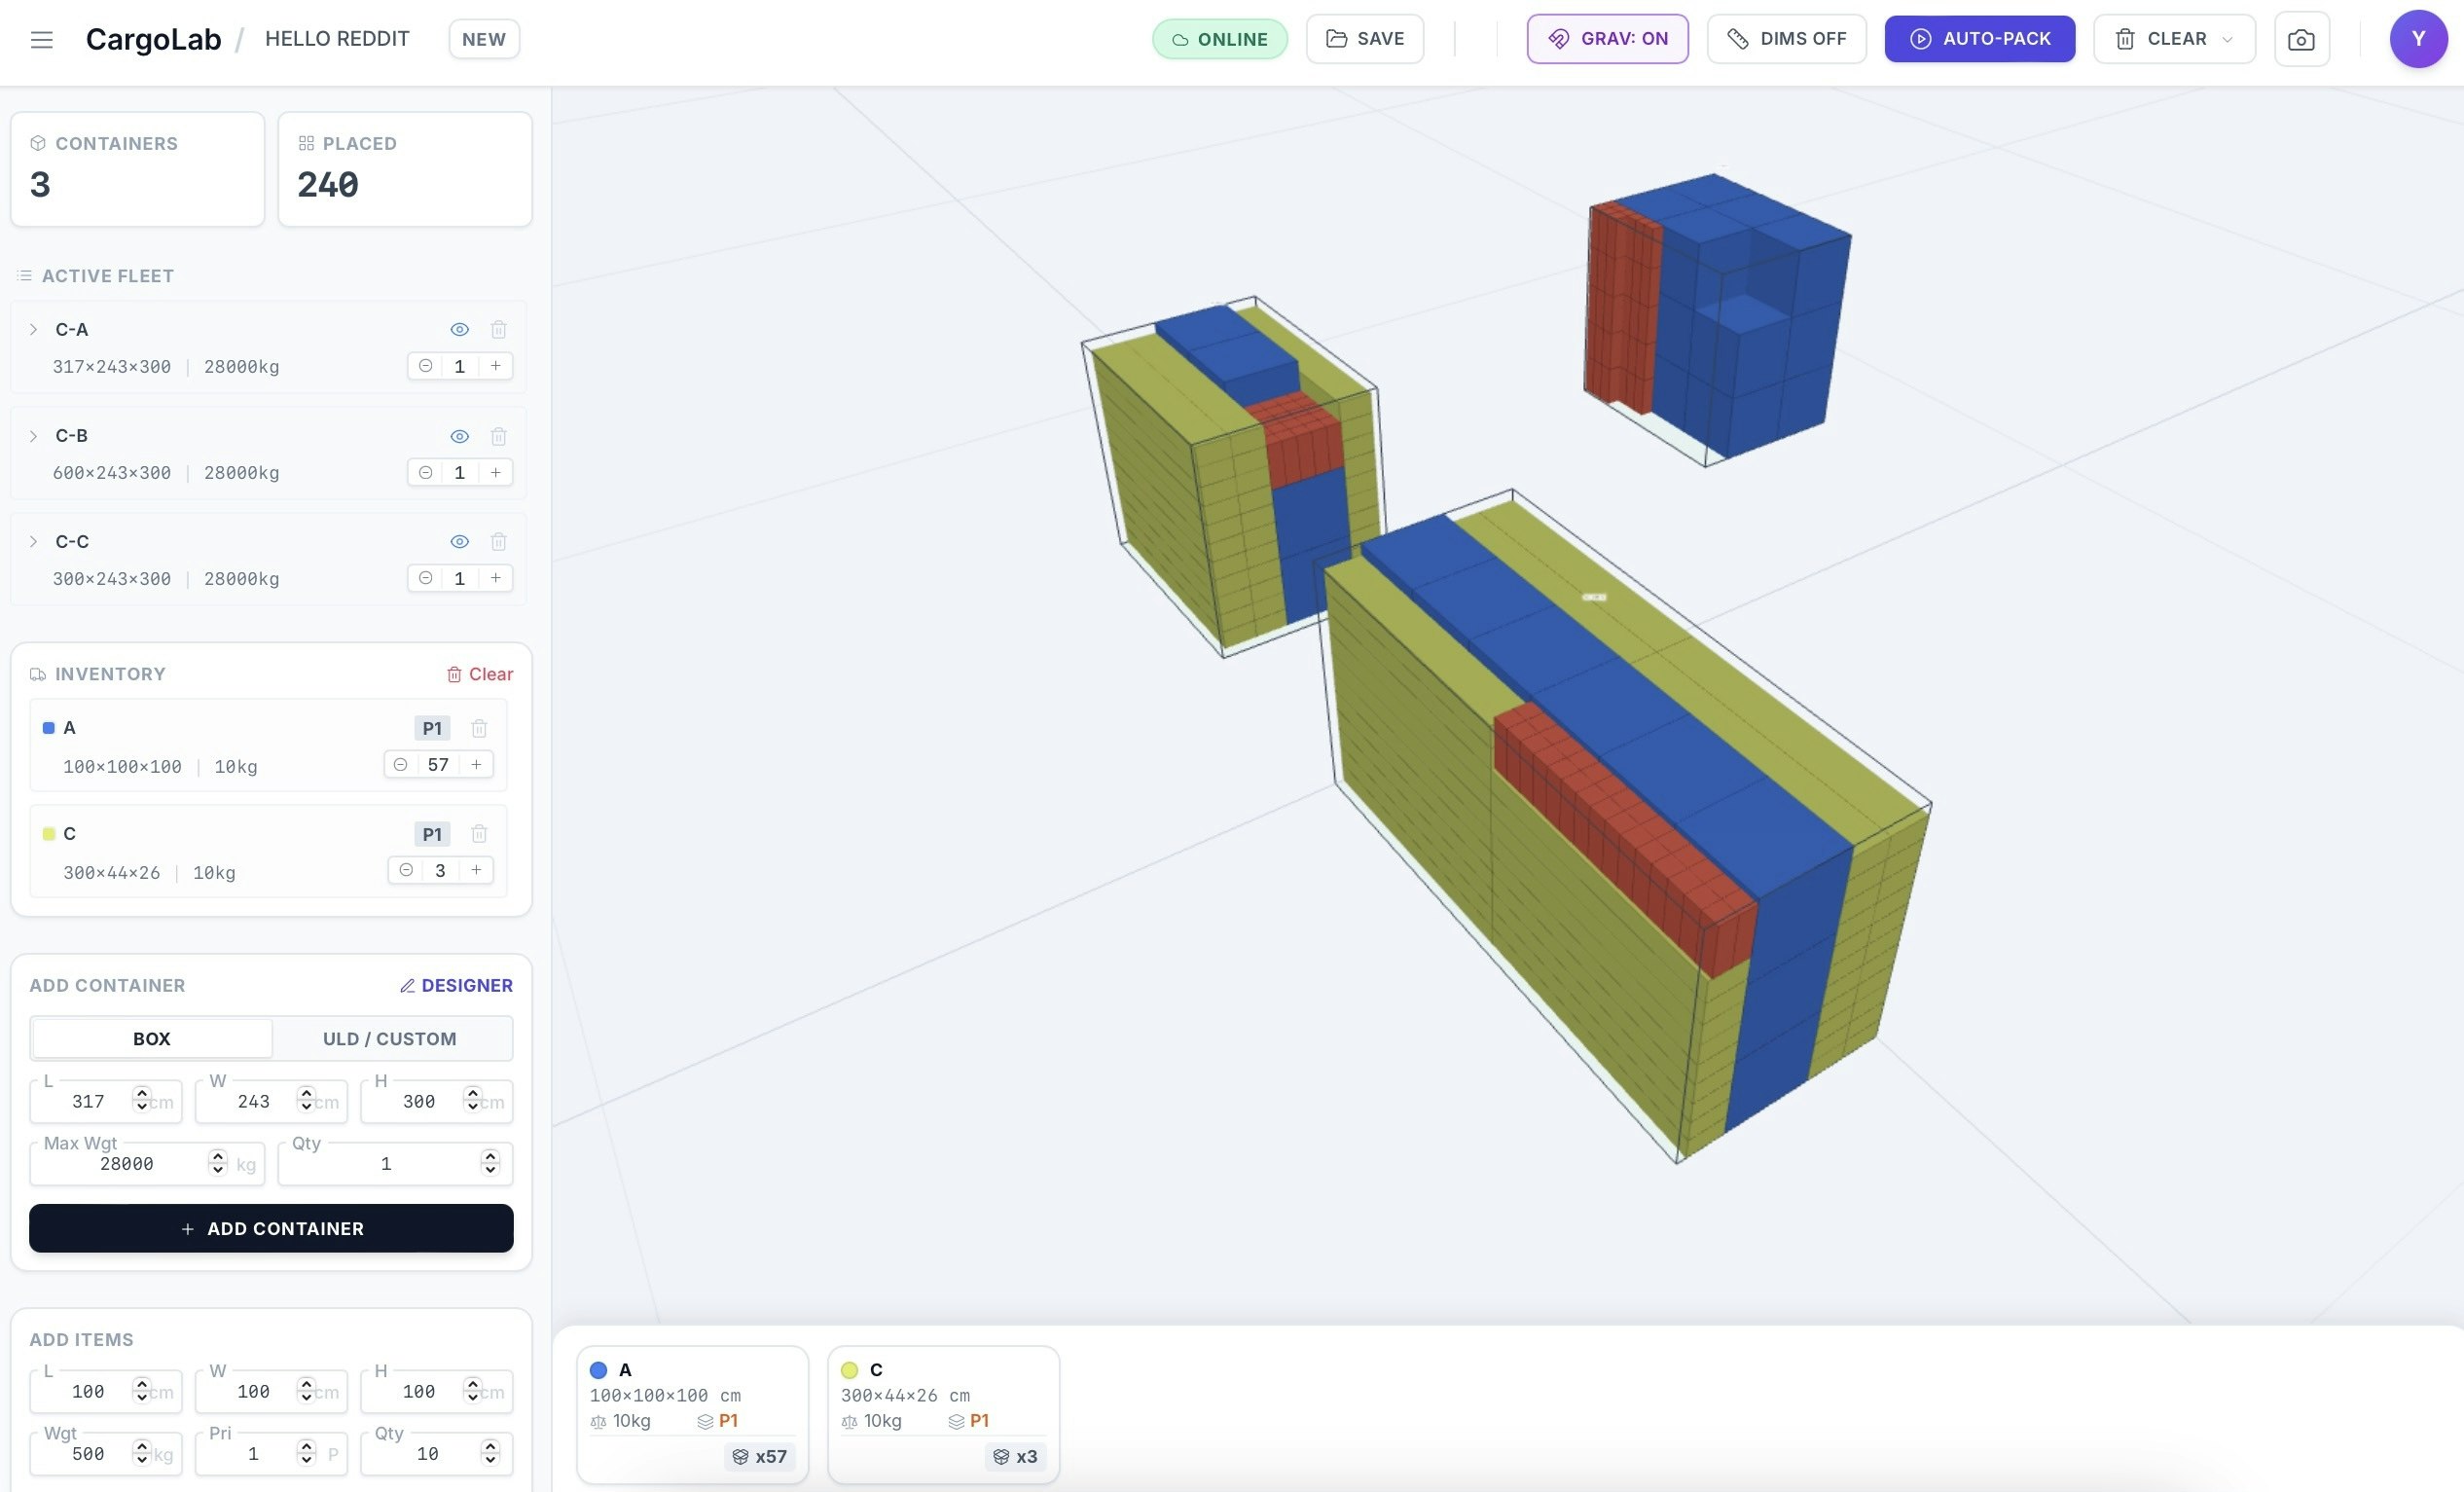Enable dimension labels with DIMS OFF

(1787, 38)
